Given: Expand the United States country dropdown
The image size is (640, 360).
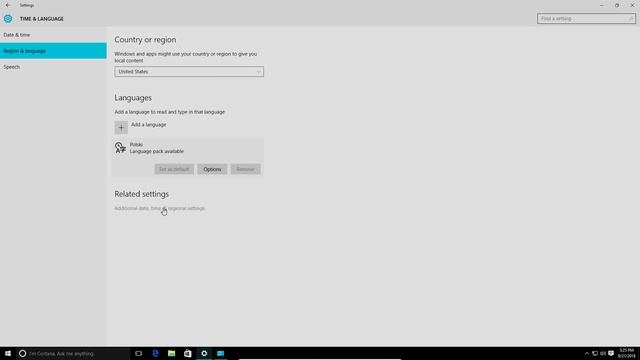Looking at the screenshot, I should click(x=189, y=72).
